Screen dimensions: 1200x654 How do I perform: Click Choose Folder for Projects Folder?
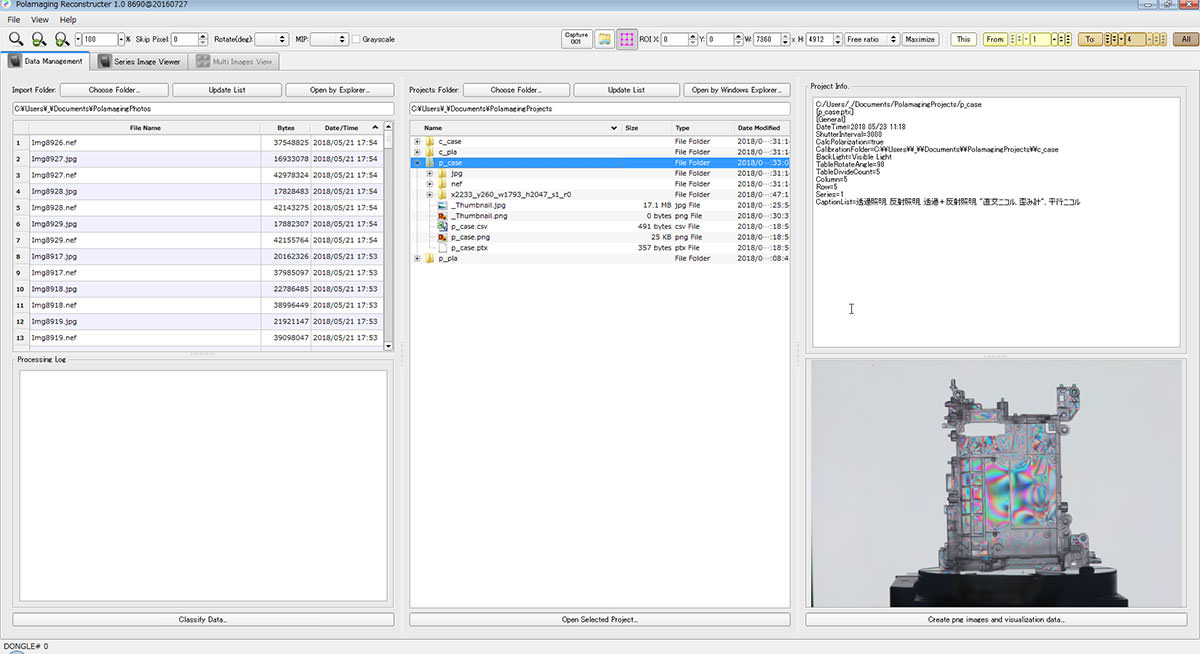(x=516, y=90)
